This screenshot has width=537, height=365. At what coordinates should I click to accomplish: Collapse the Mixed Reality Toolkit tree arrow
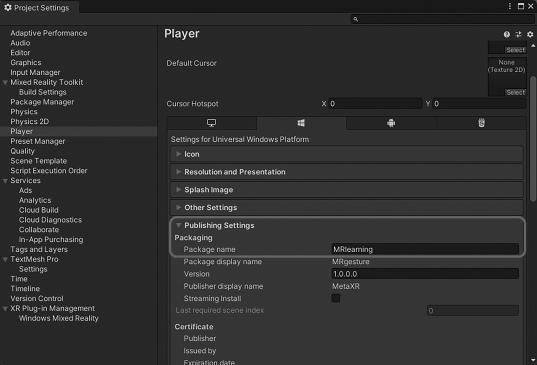tap(5, 83)
